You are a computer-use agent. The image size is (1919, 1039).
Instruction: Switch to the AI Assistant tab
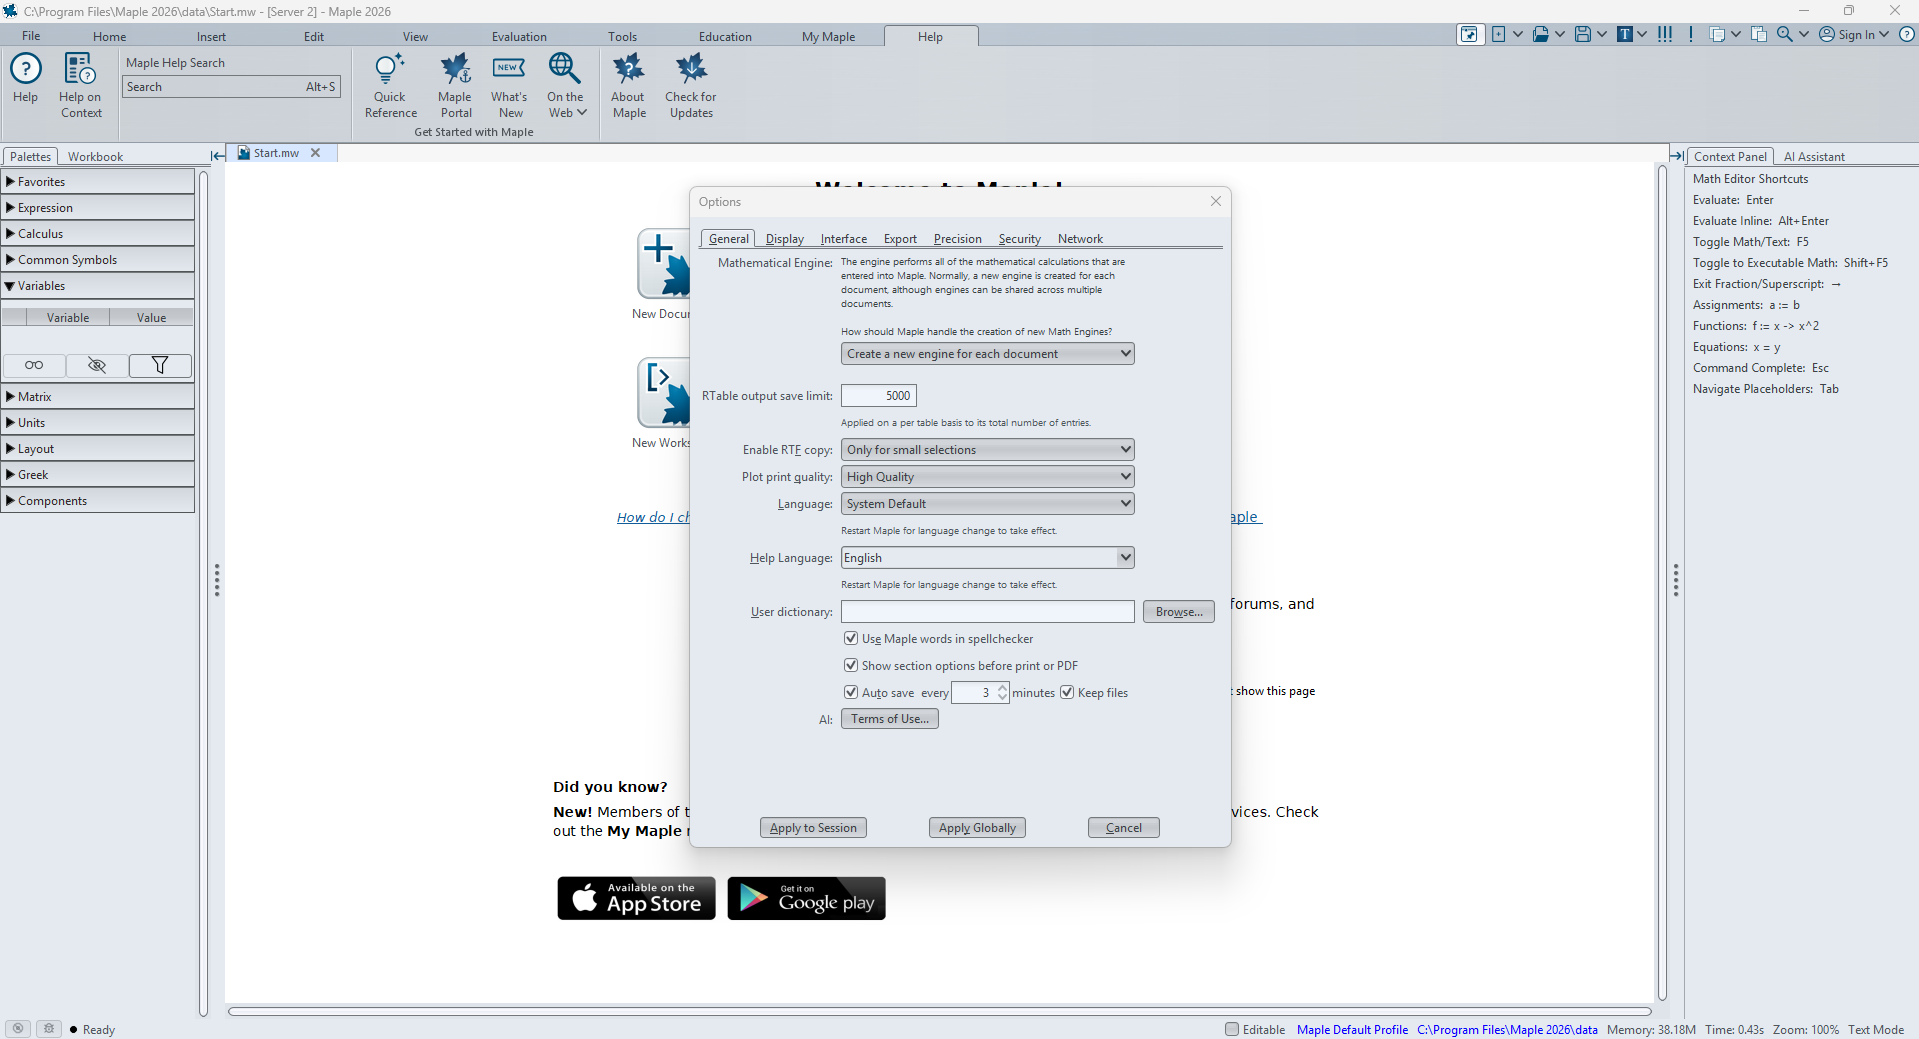[x=1814, y=157]
